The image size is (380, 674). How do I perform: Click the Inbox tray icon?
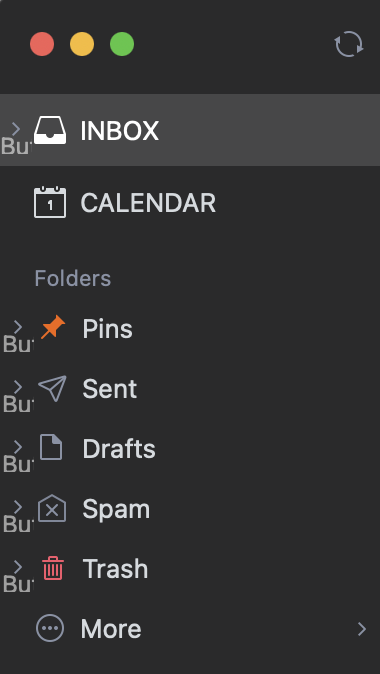click(50, 130)
